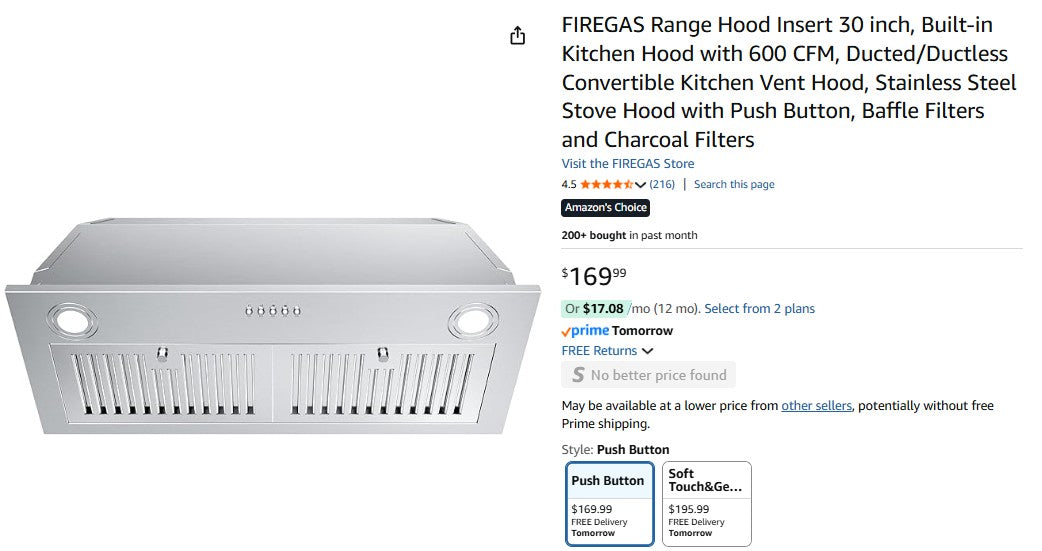Click the 'other sellers' link
Viewport: 1042px width, 551px height.
816,406
